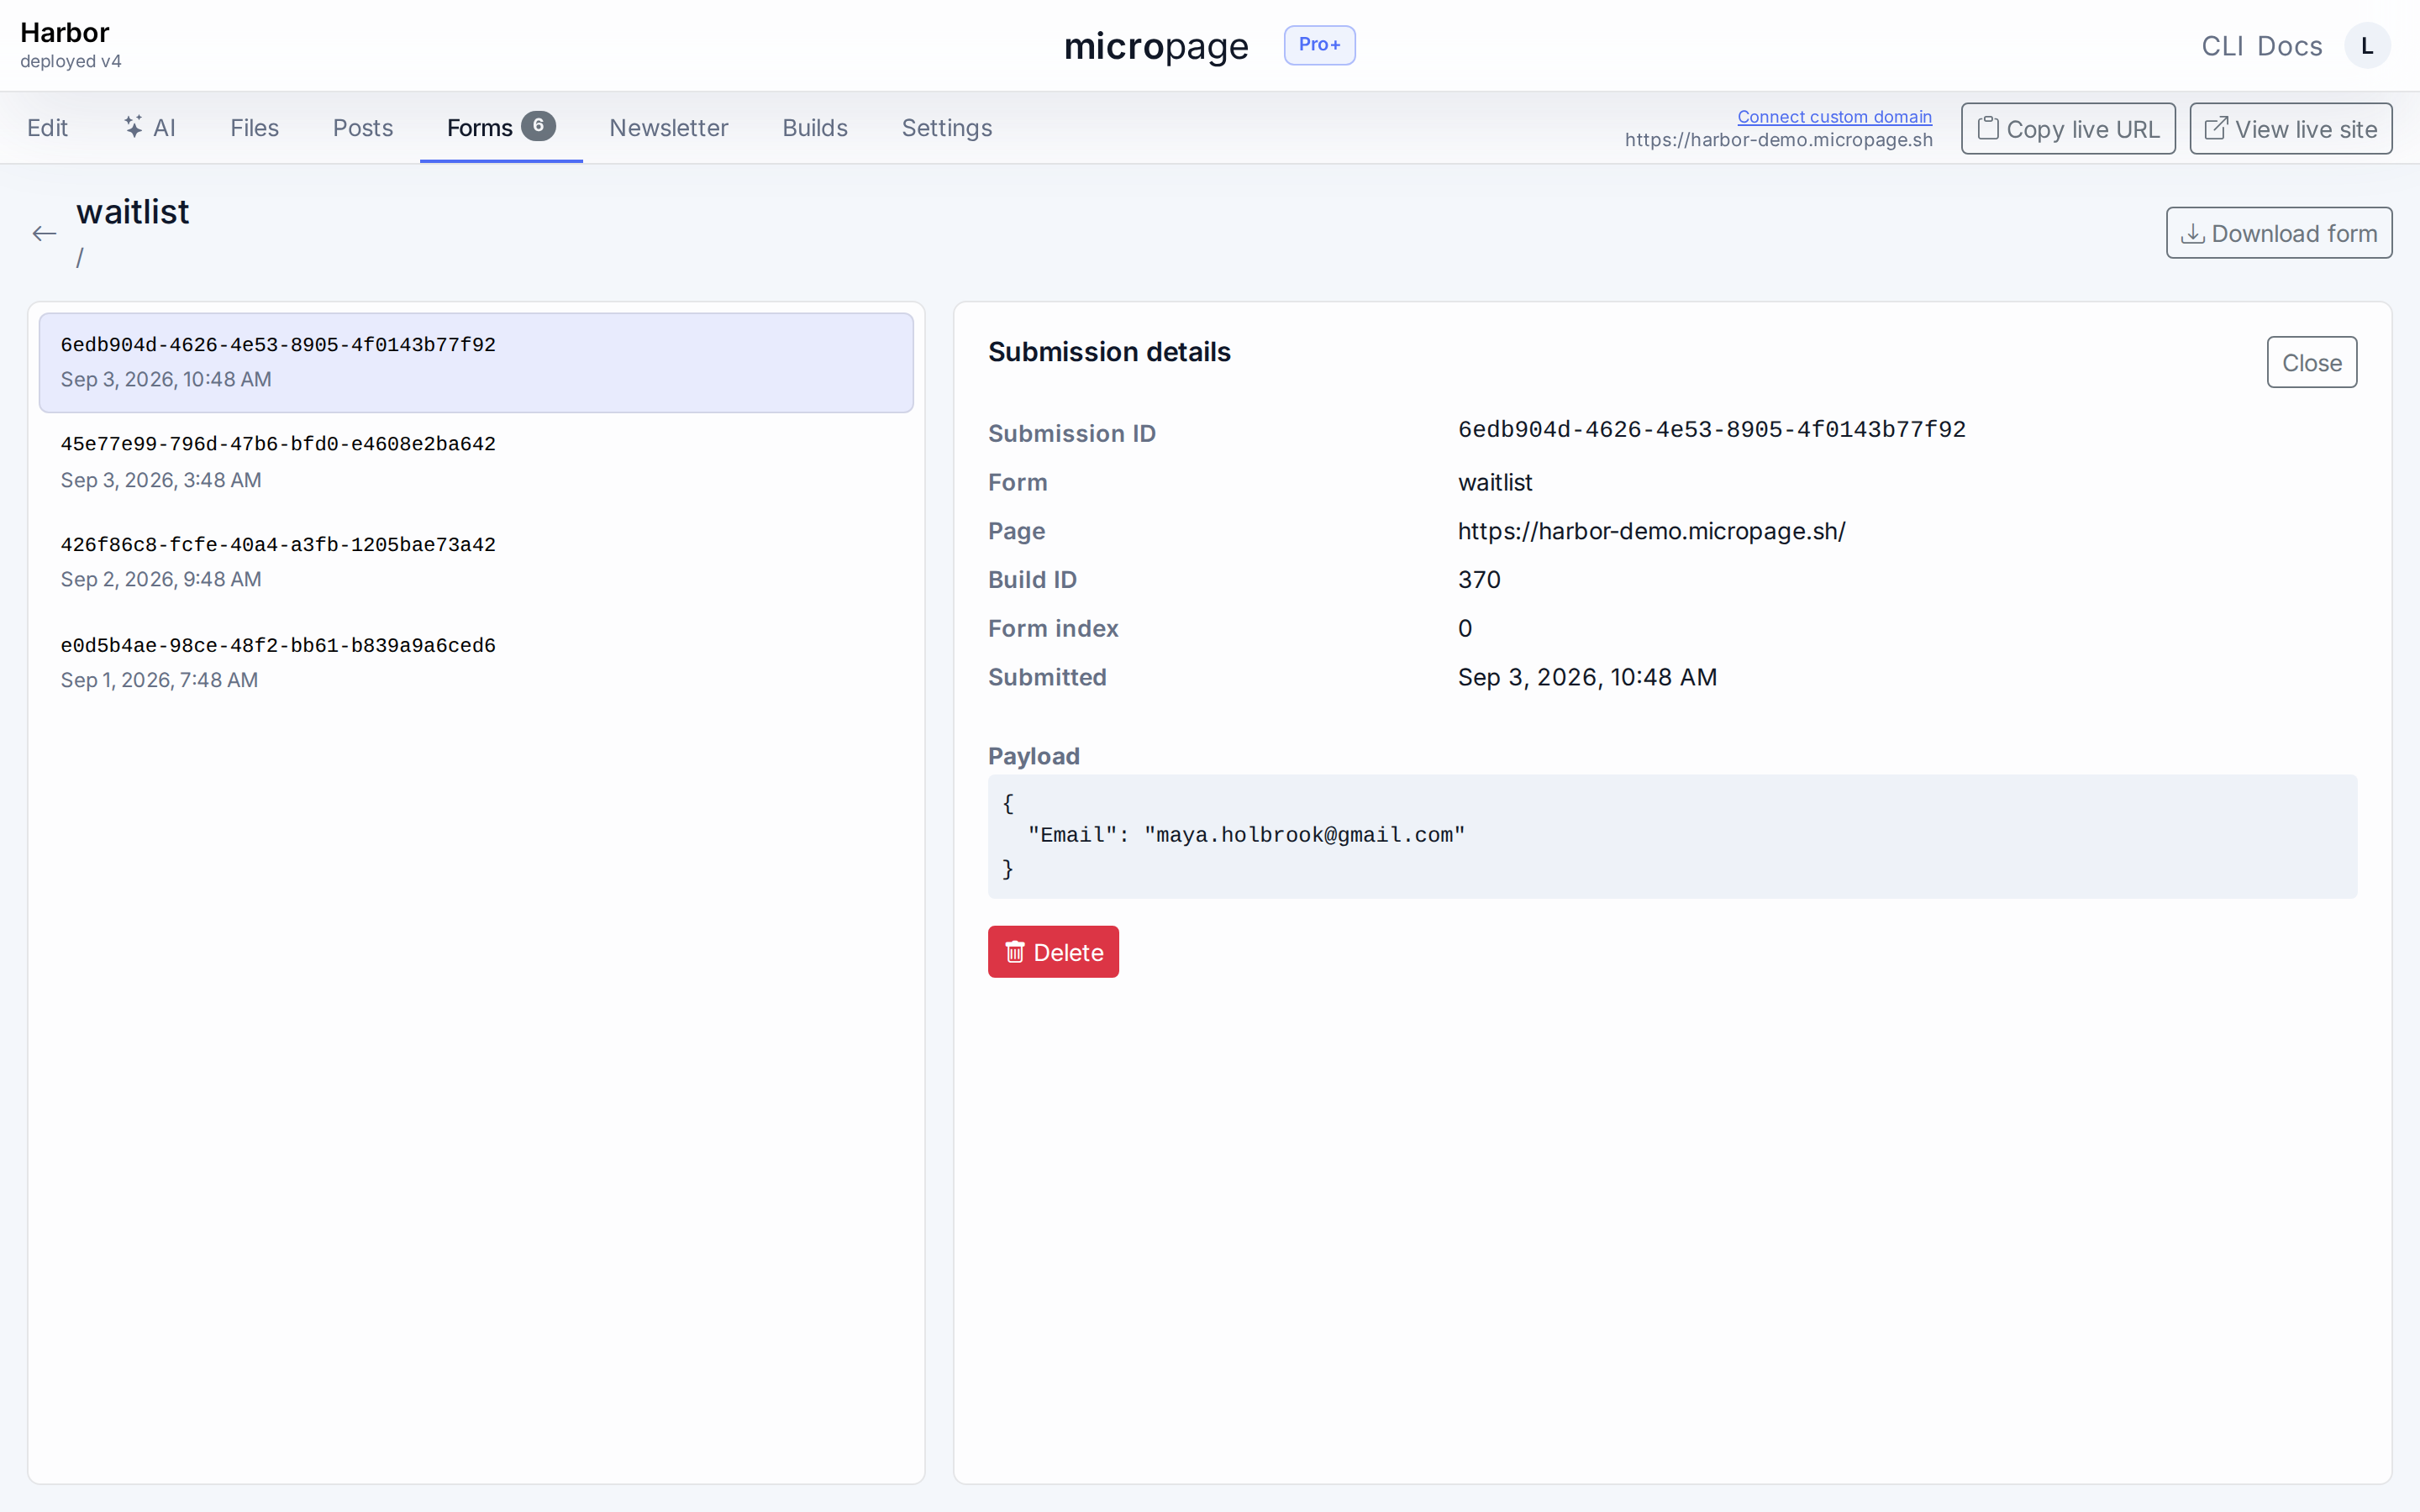The width and height of the screenshot is (2420, 1512).
Task: Select submission 426f86c8-fcfe-40a4-a3fb-1205bae73a42
Action: (x=476, y=562)
